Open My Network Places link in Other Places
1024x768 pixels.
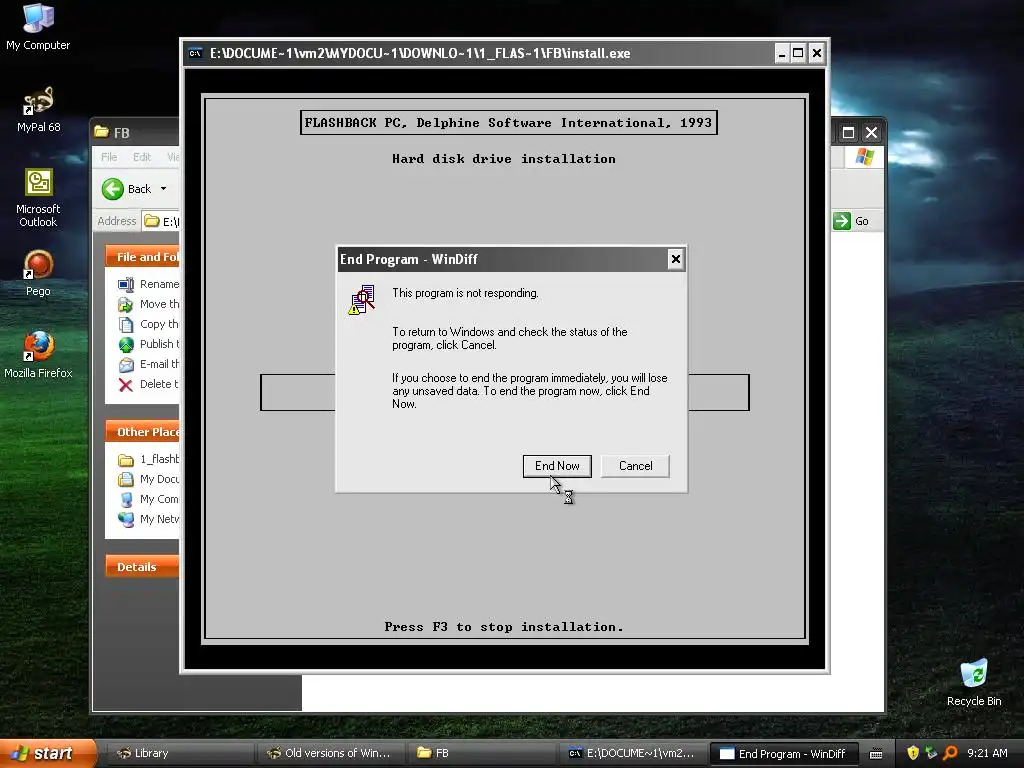click(149, 519)
